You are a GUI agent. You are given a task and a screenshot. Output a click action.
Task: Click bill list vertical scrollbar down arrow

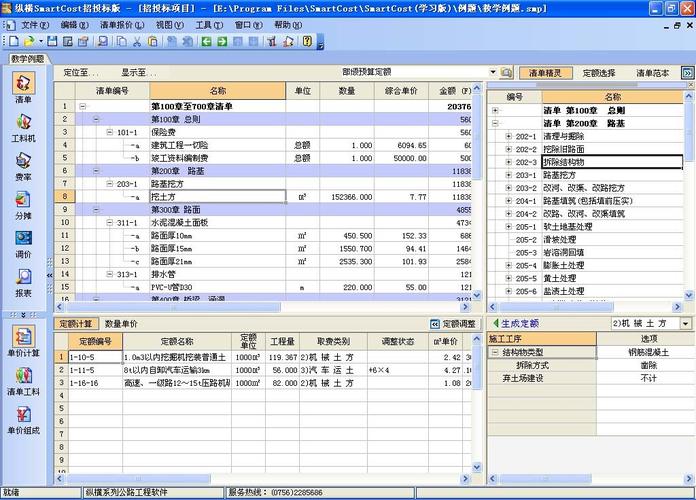pos(477,295)
